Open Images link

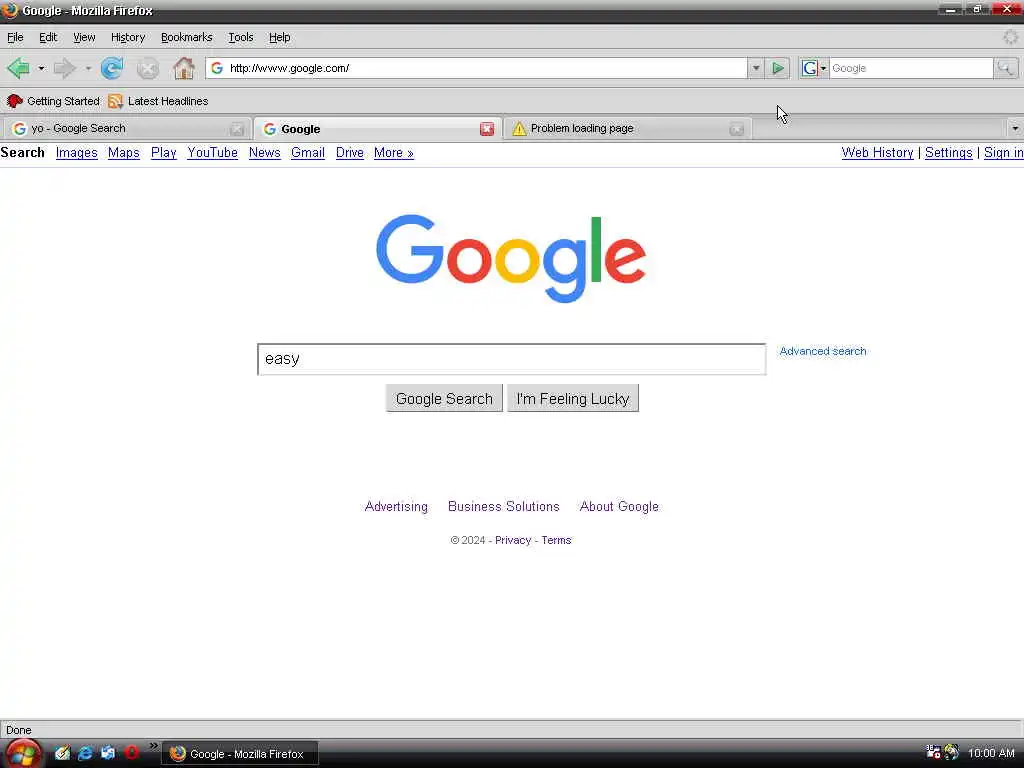(x=76, y=153)
